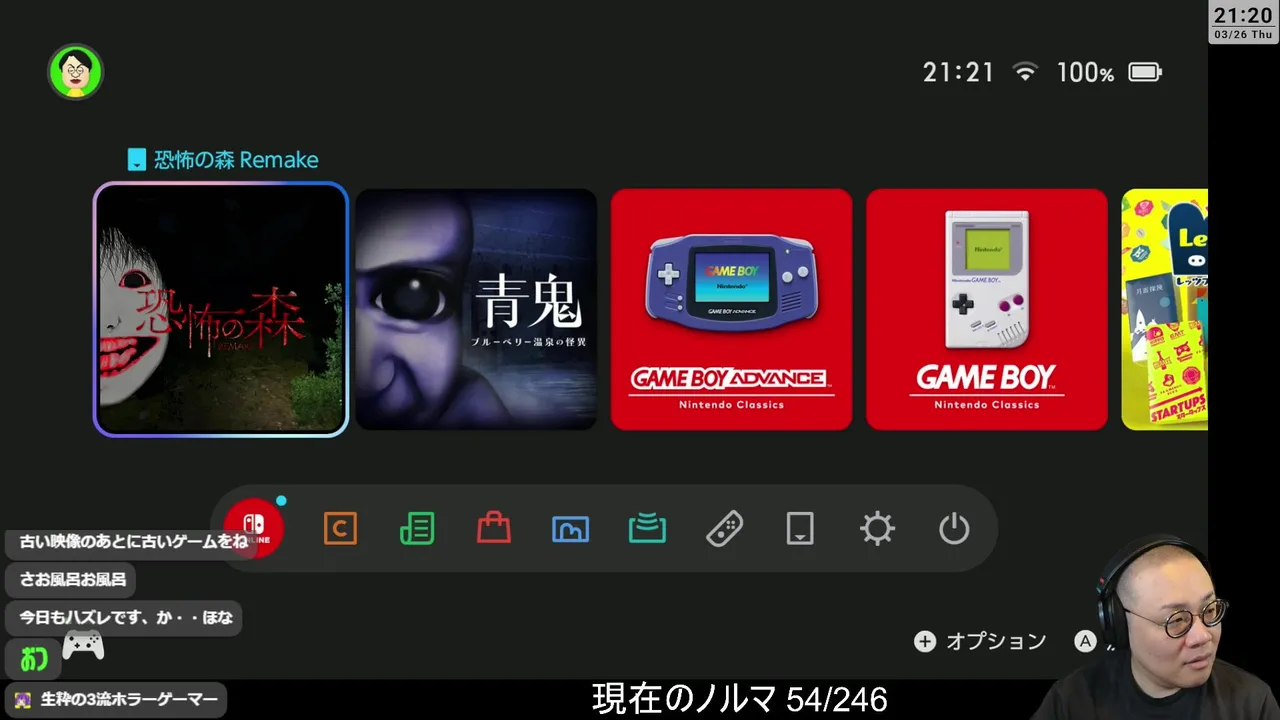Select the Power sleep mode icon

point(954,528)
